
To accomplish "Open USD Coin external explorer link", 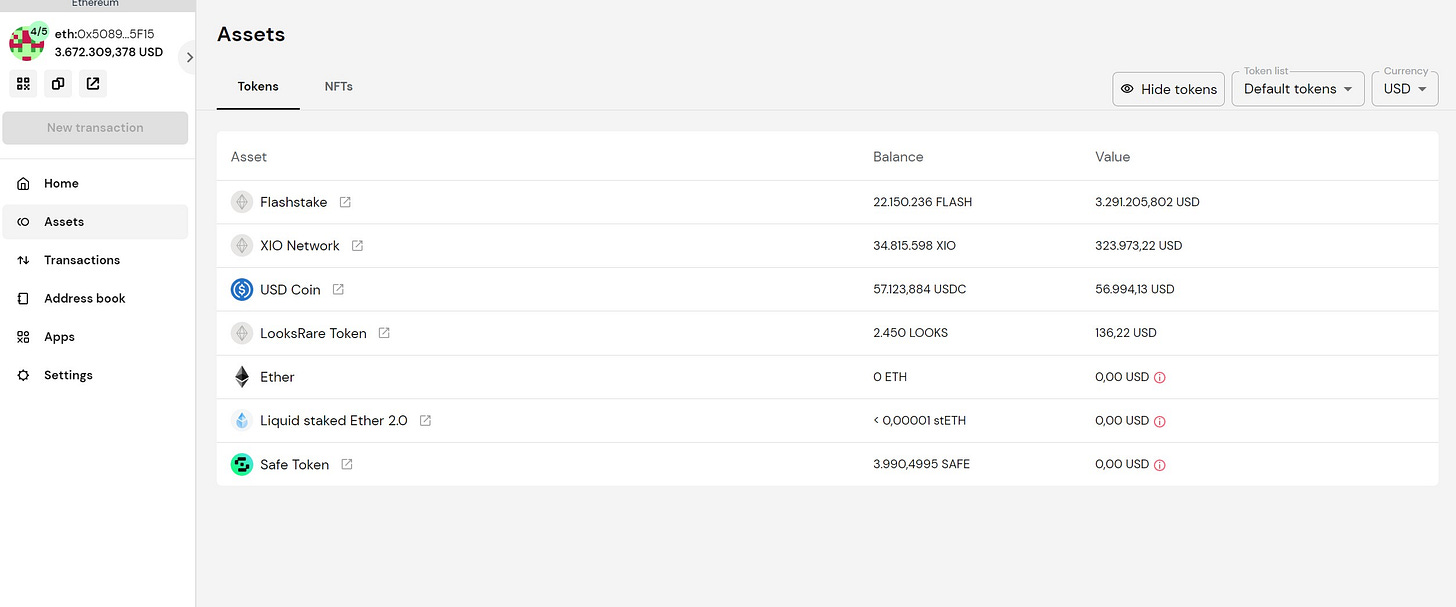I will point(338,290).
